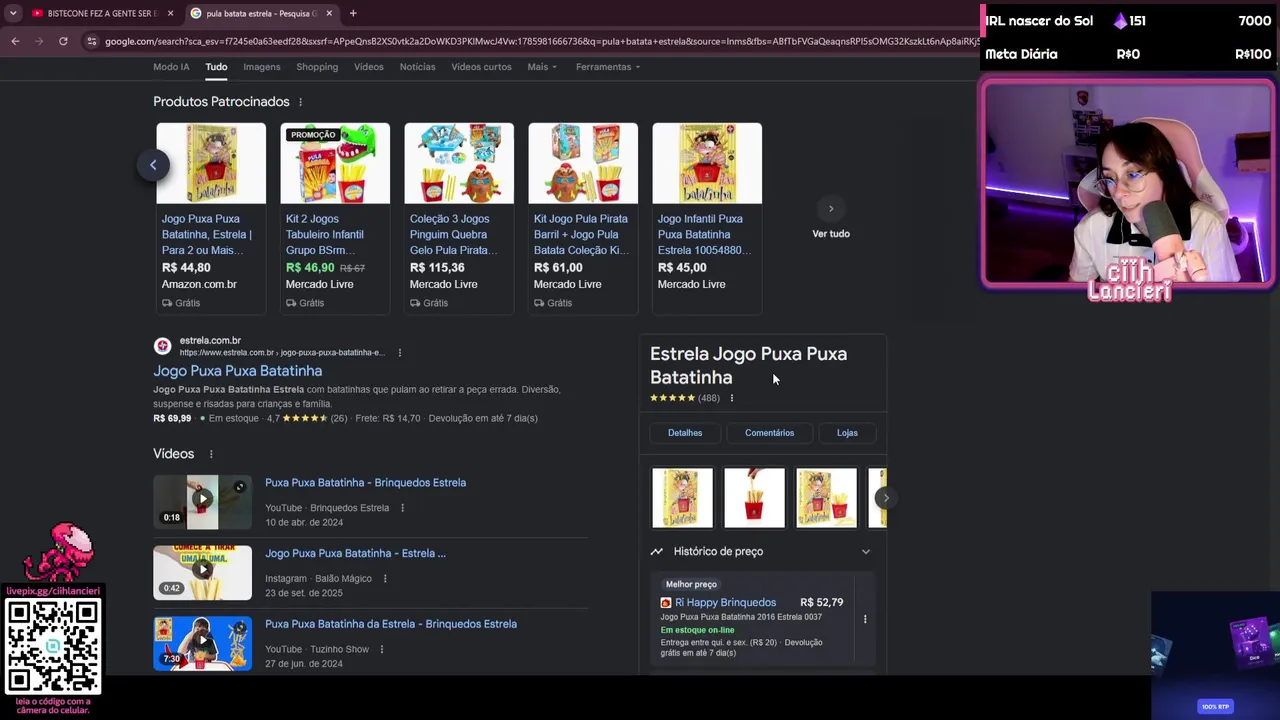Open Jogo Infantil Puxa Batatinha Estrela link

click(704, 234)
